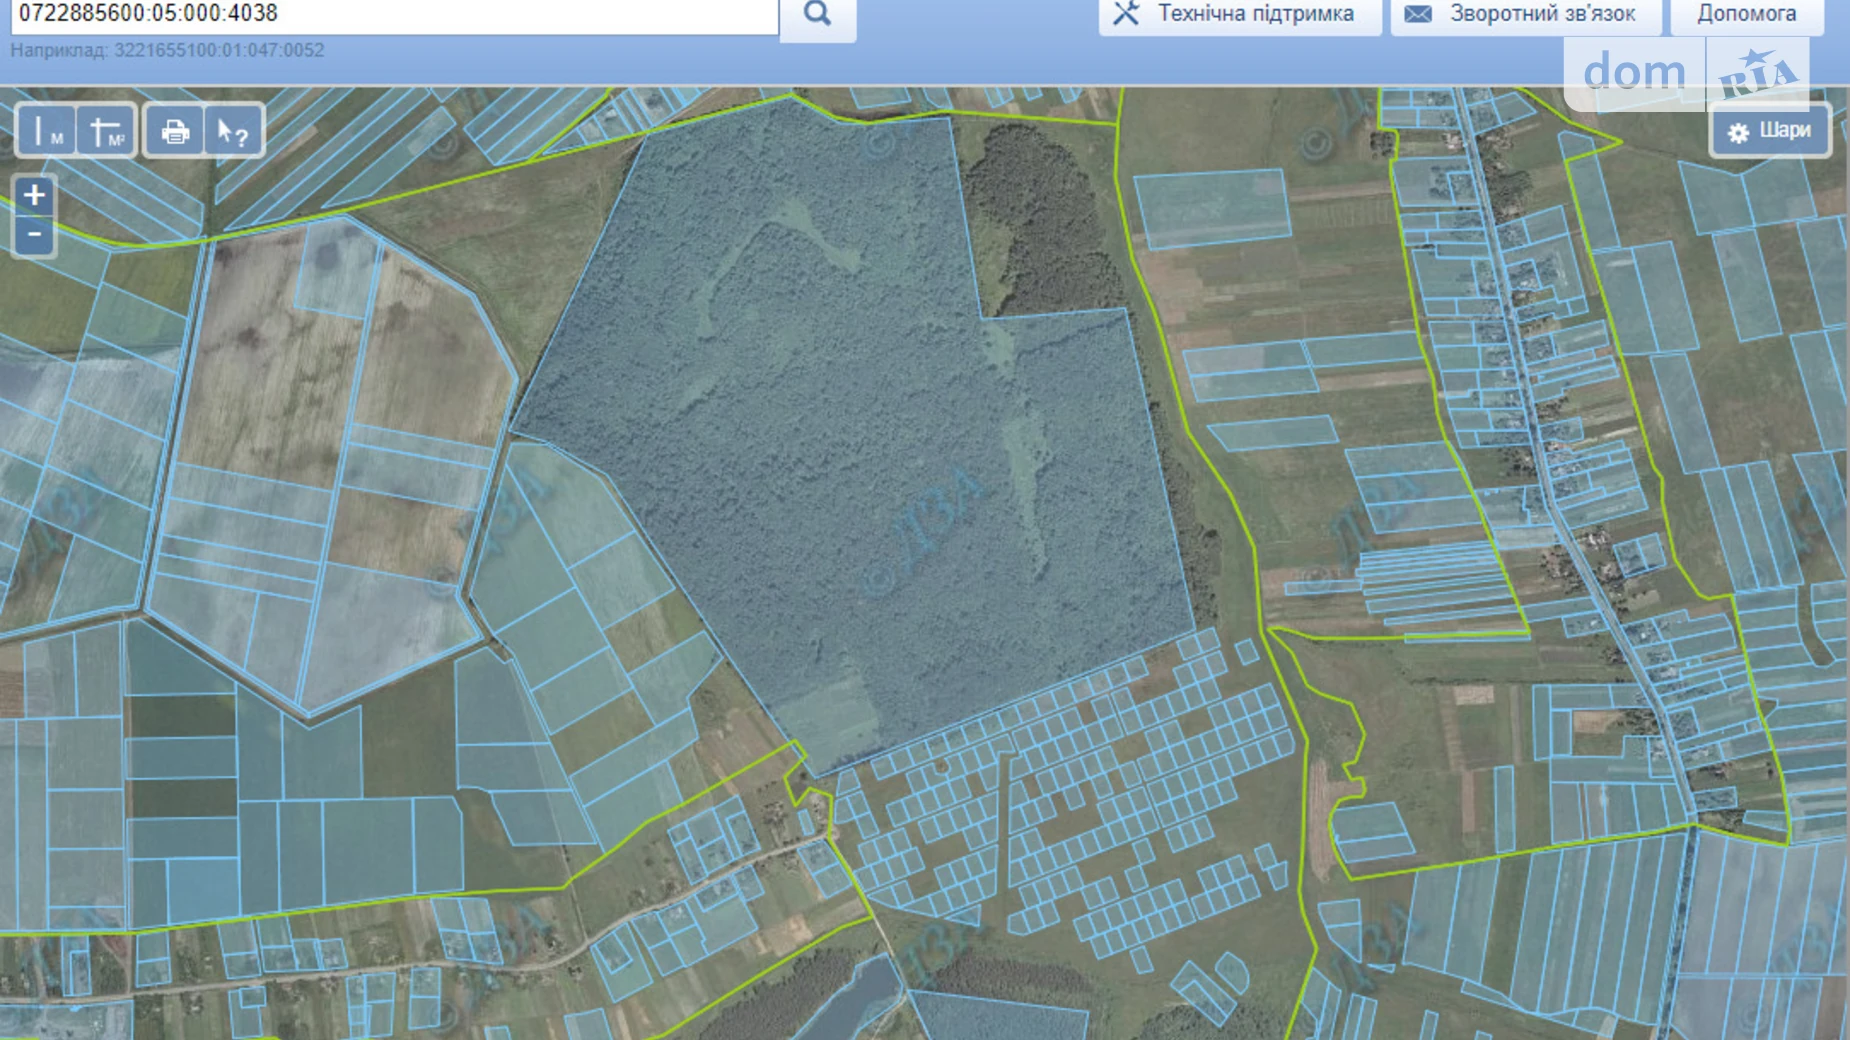The width and height of the screenshot is (1850, 1040).
Task: Expand the Шари layers panel
Action: pos(1770,131)
